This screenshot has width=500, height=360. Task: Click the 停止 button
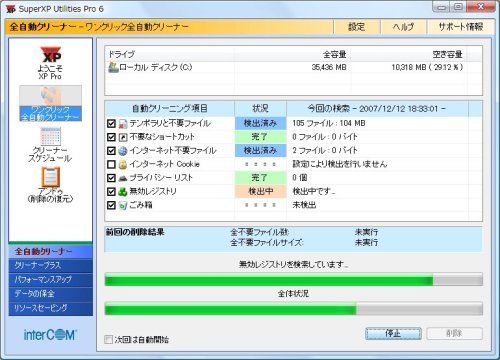(x=393, y=333)
